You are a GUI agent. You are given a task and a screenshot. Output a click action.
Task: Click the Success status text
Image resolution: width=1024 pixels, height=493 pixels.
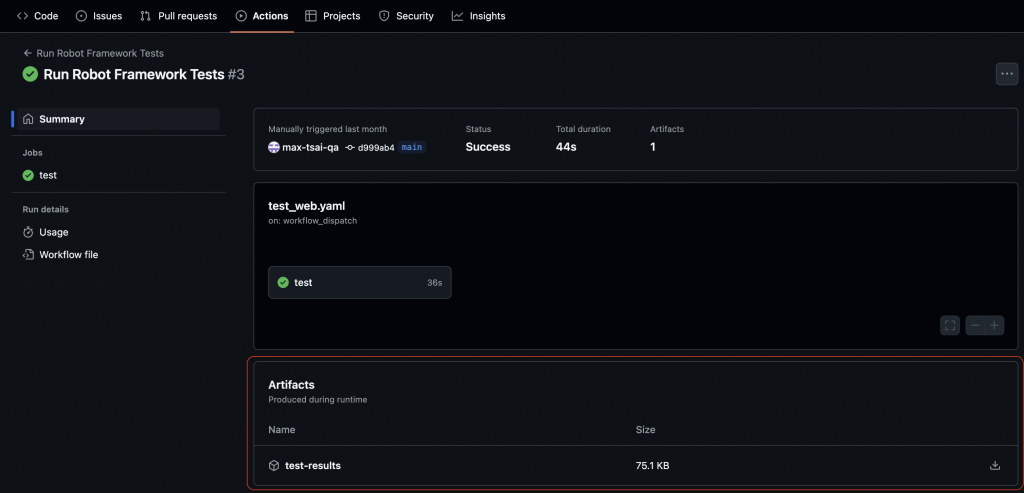coord(488,148)
